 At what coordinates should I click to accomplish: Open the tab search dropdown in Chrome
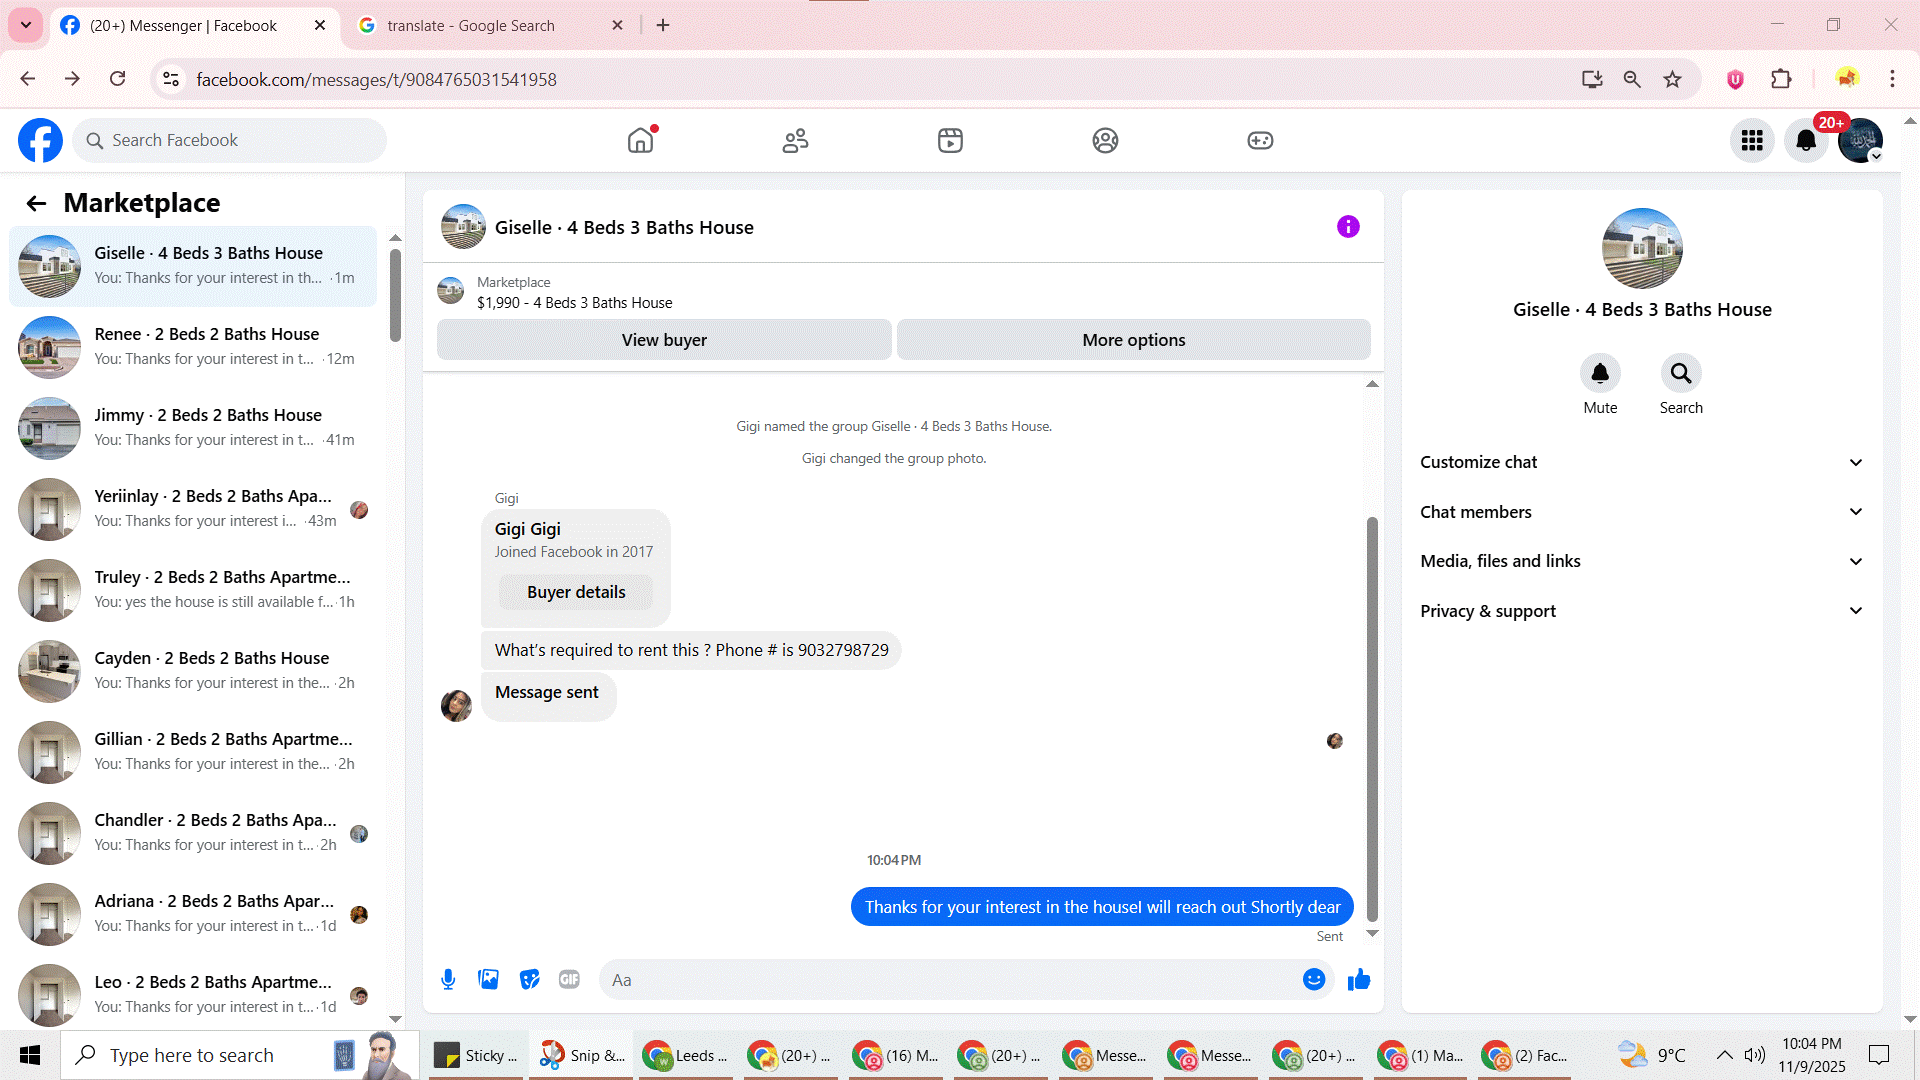pos(26,25)
